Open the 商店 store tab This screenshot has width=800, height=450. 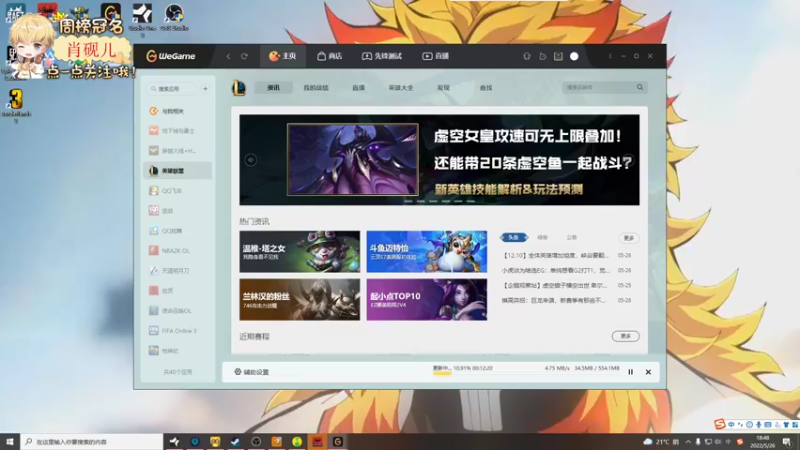330,56
